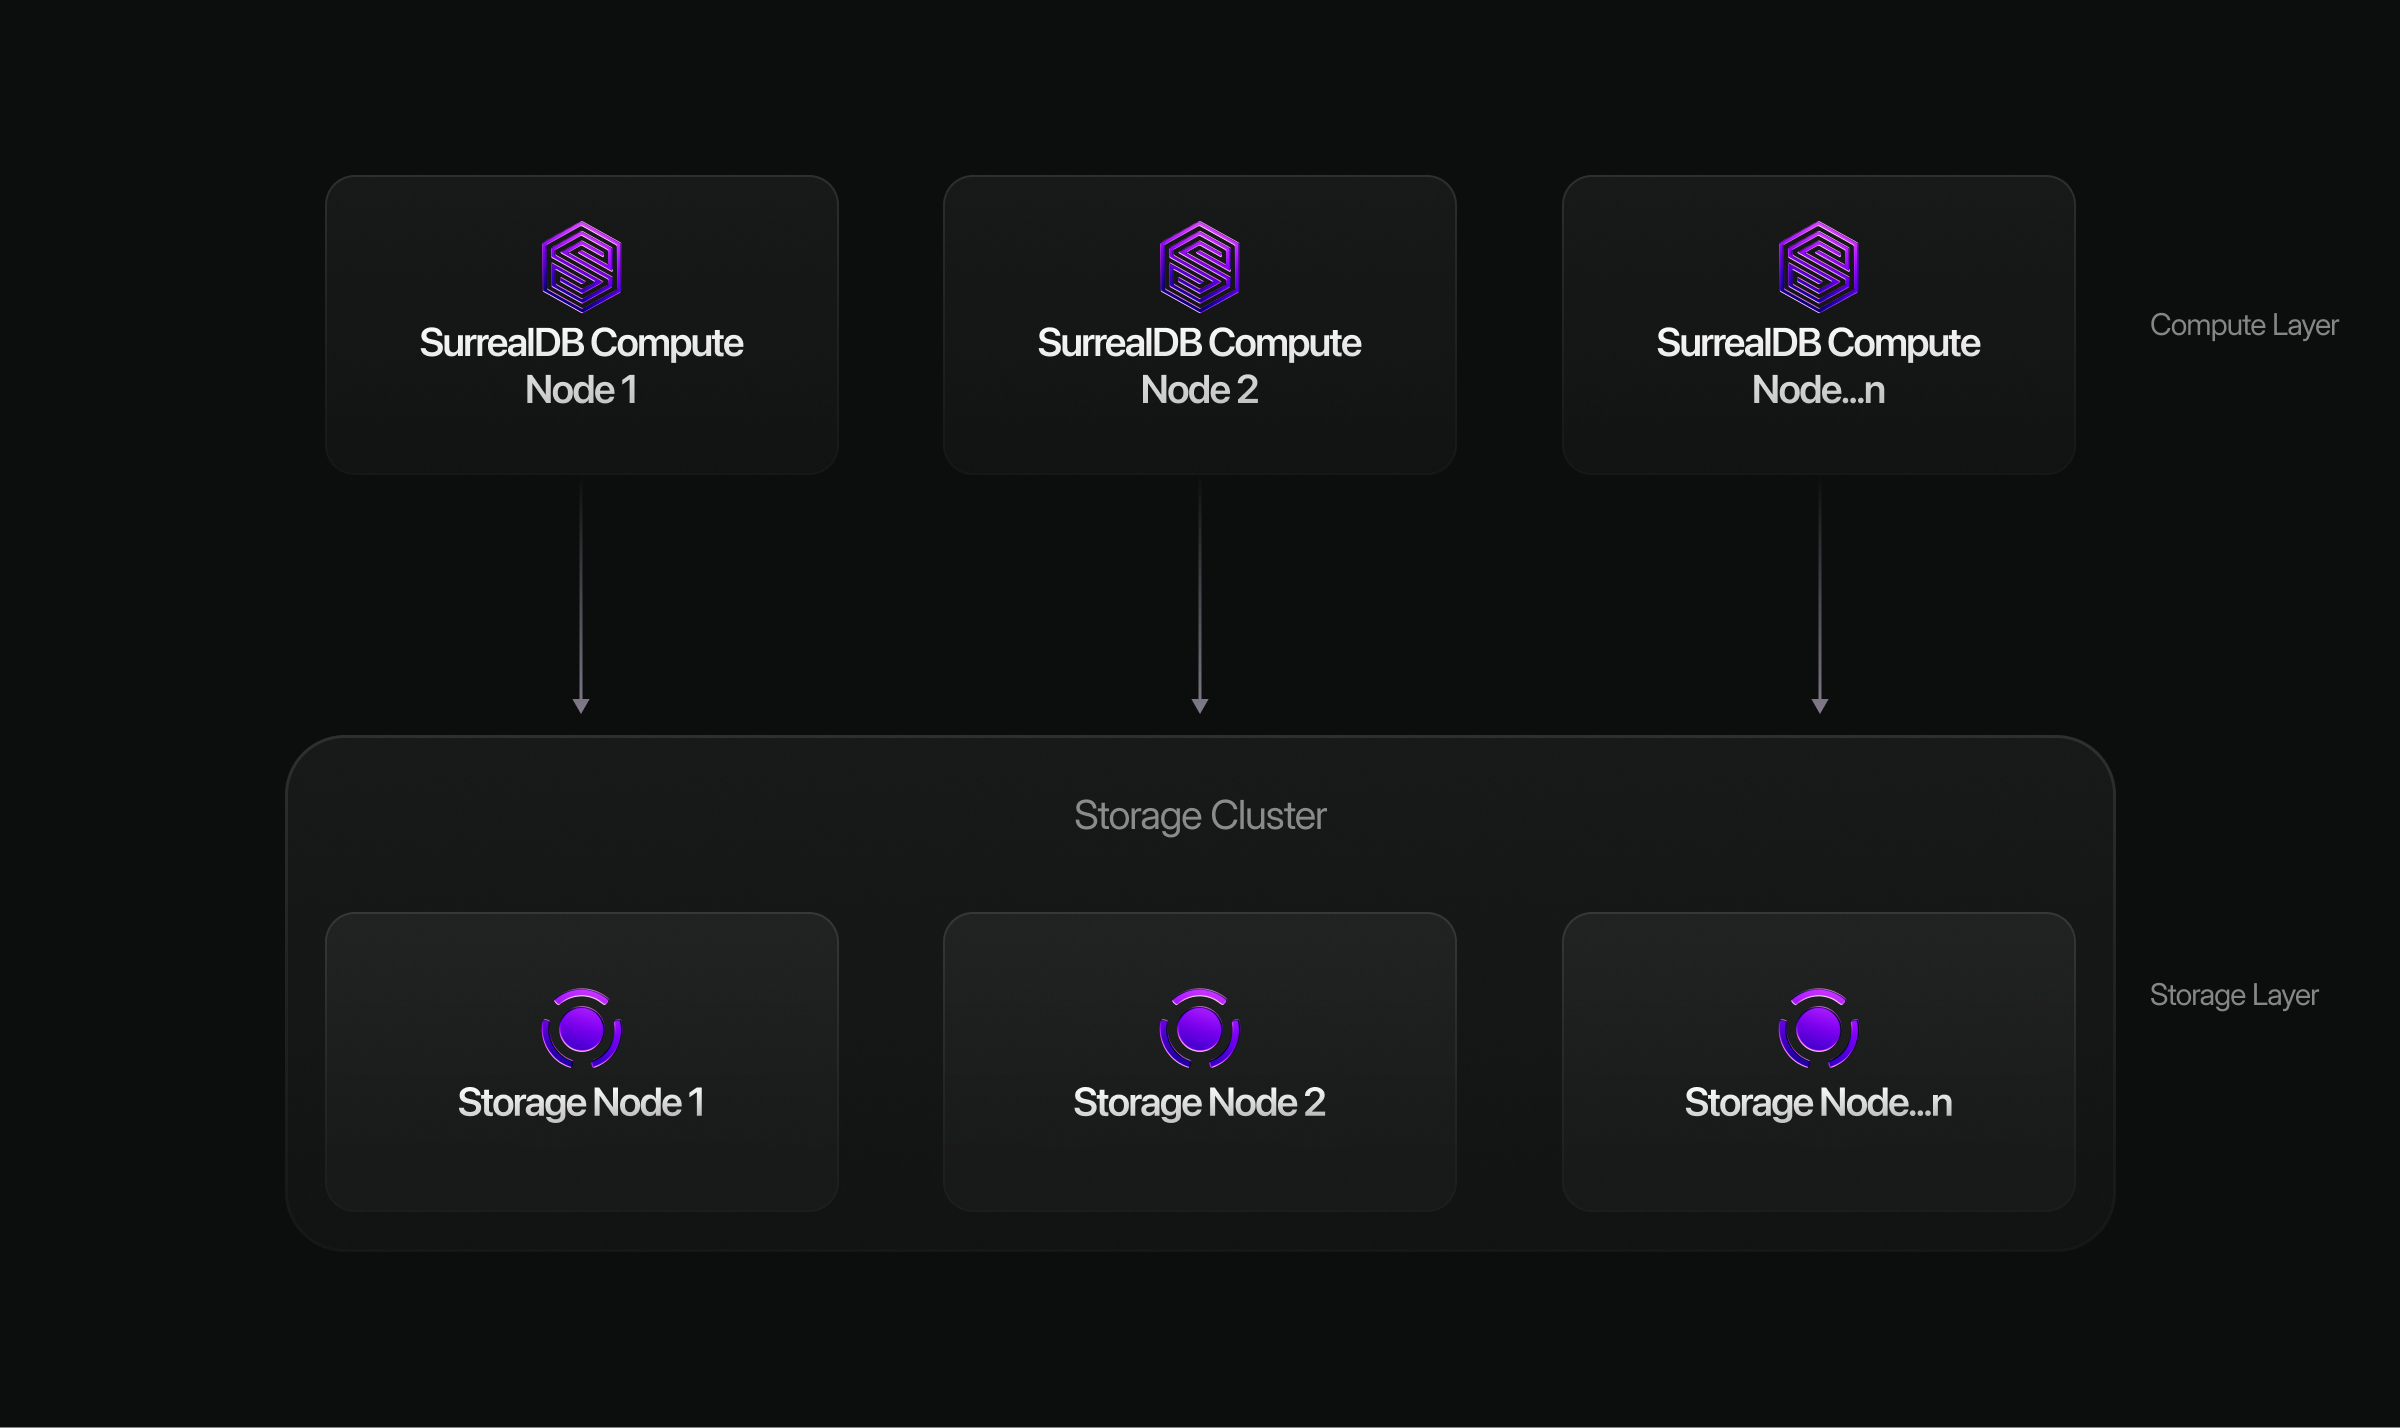The width and height of the screenshot is (2400, 1428).
Task: Click the SurrealDB logo in Compute Node 2
Action: click(1199, 267)
